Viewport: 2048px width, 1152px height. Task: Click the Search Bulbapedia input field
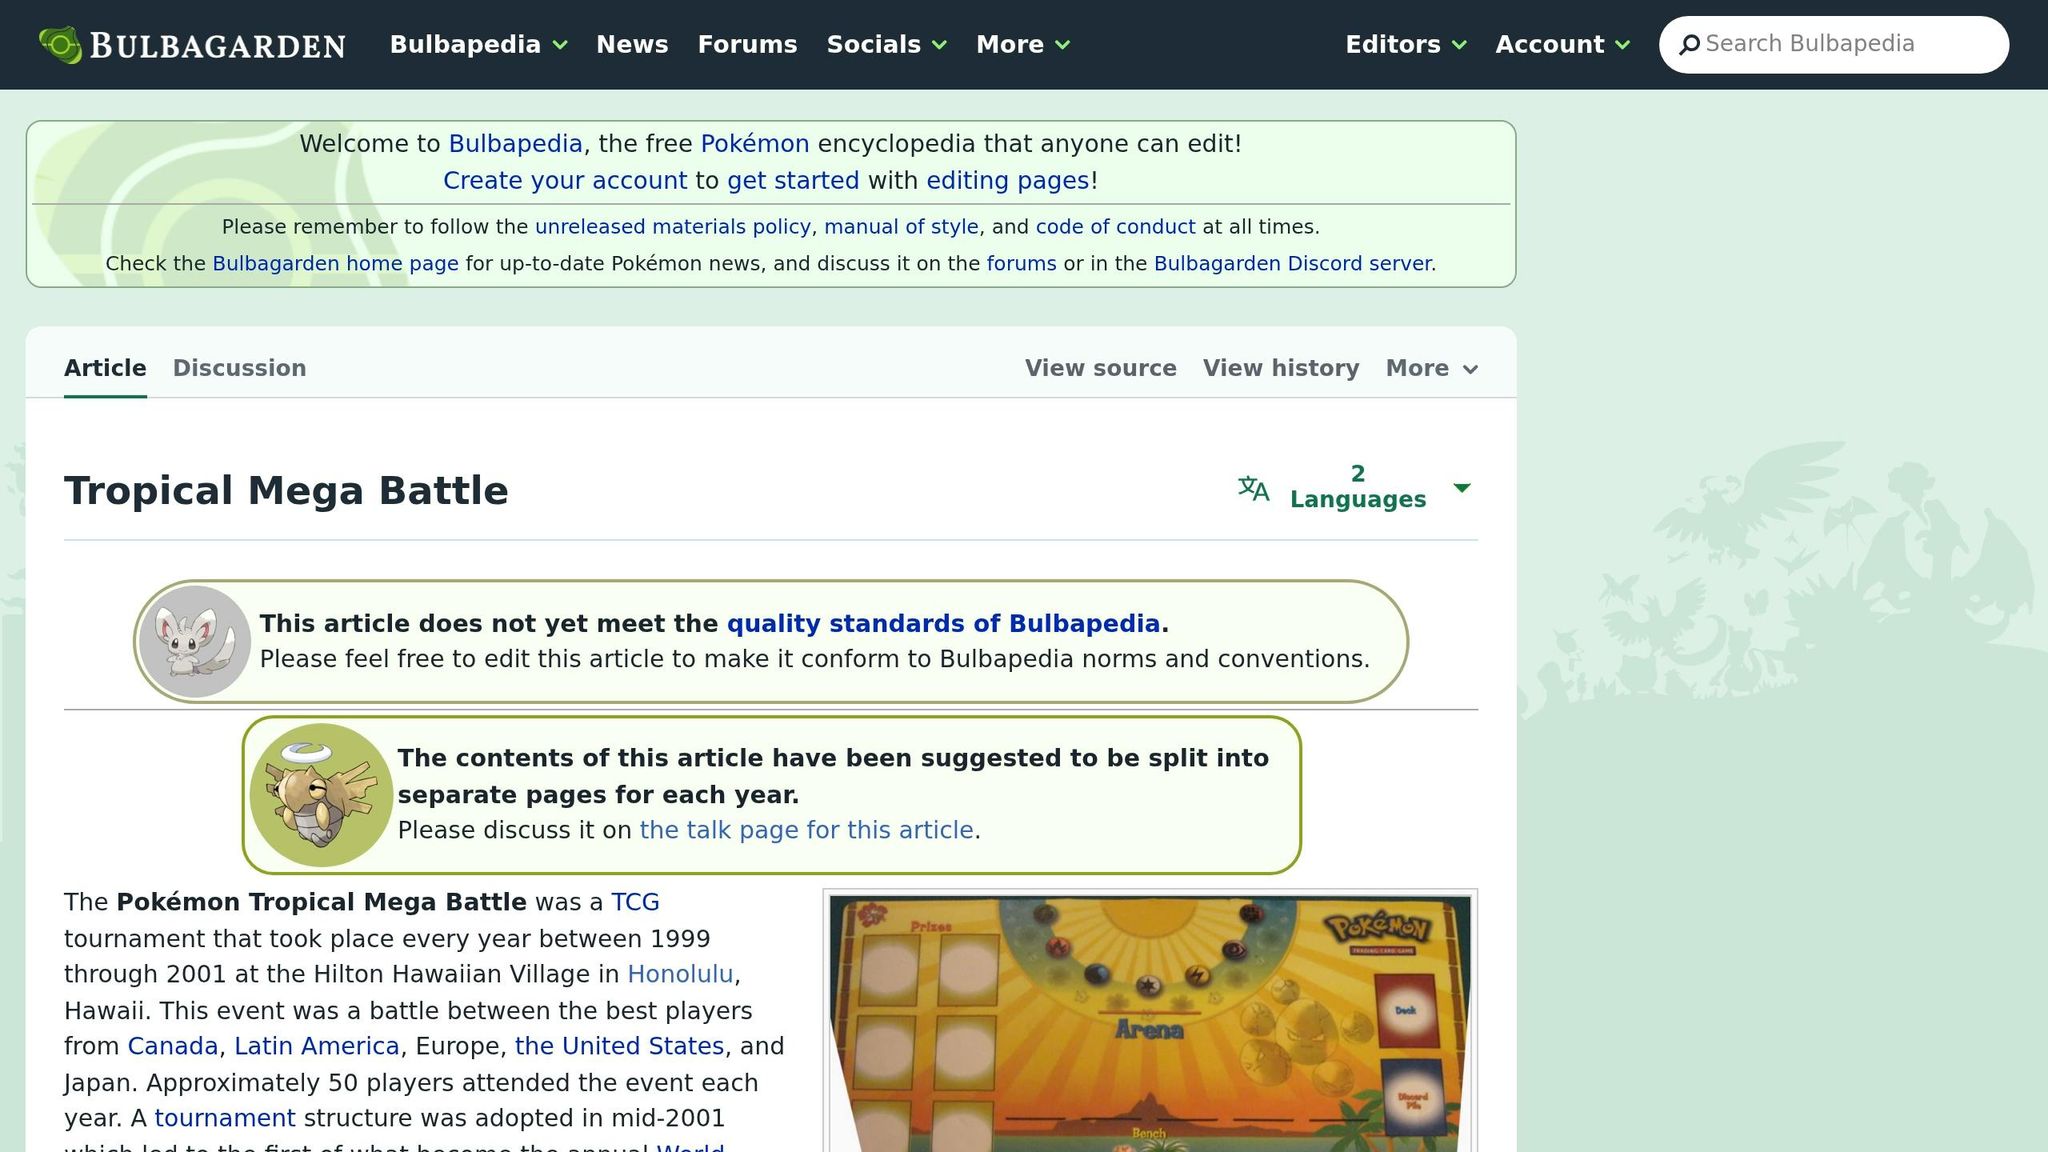click(x=1834, y=44)
